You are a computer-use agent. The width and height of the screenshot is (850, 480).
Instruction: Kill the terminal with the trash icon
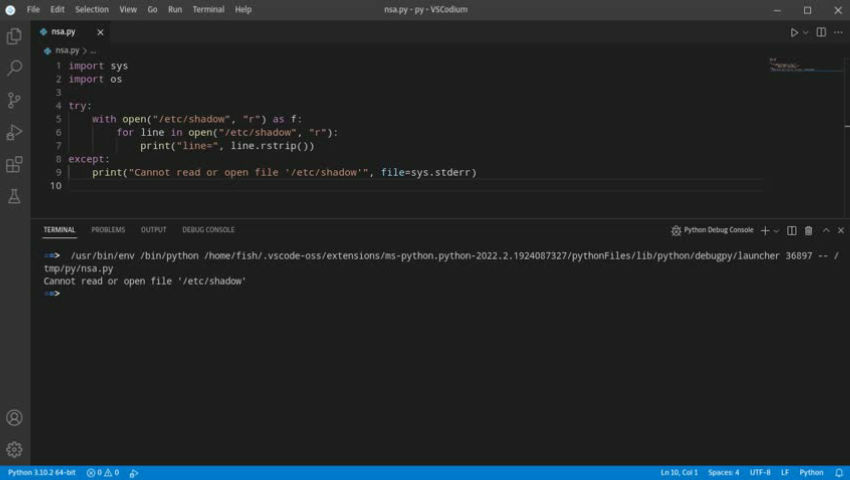click(x=808, y=231)
